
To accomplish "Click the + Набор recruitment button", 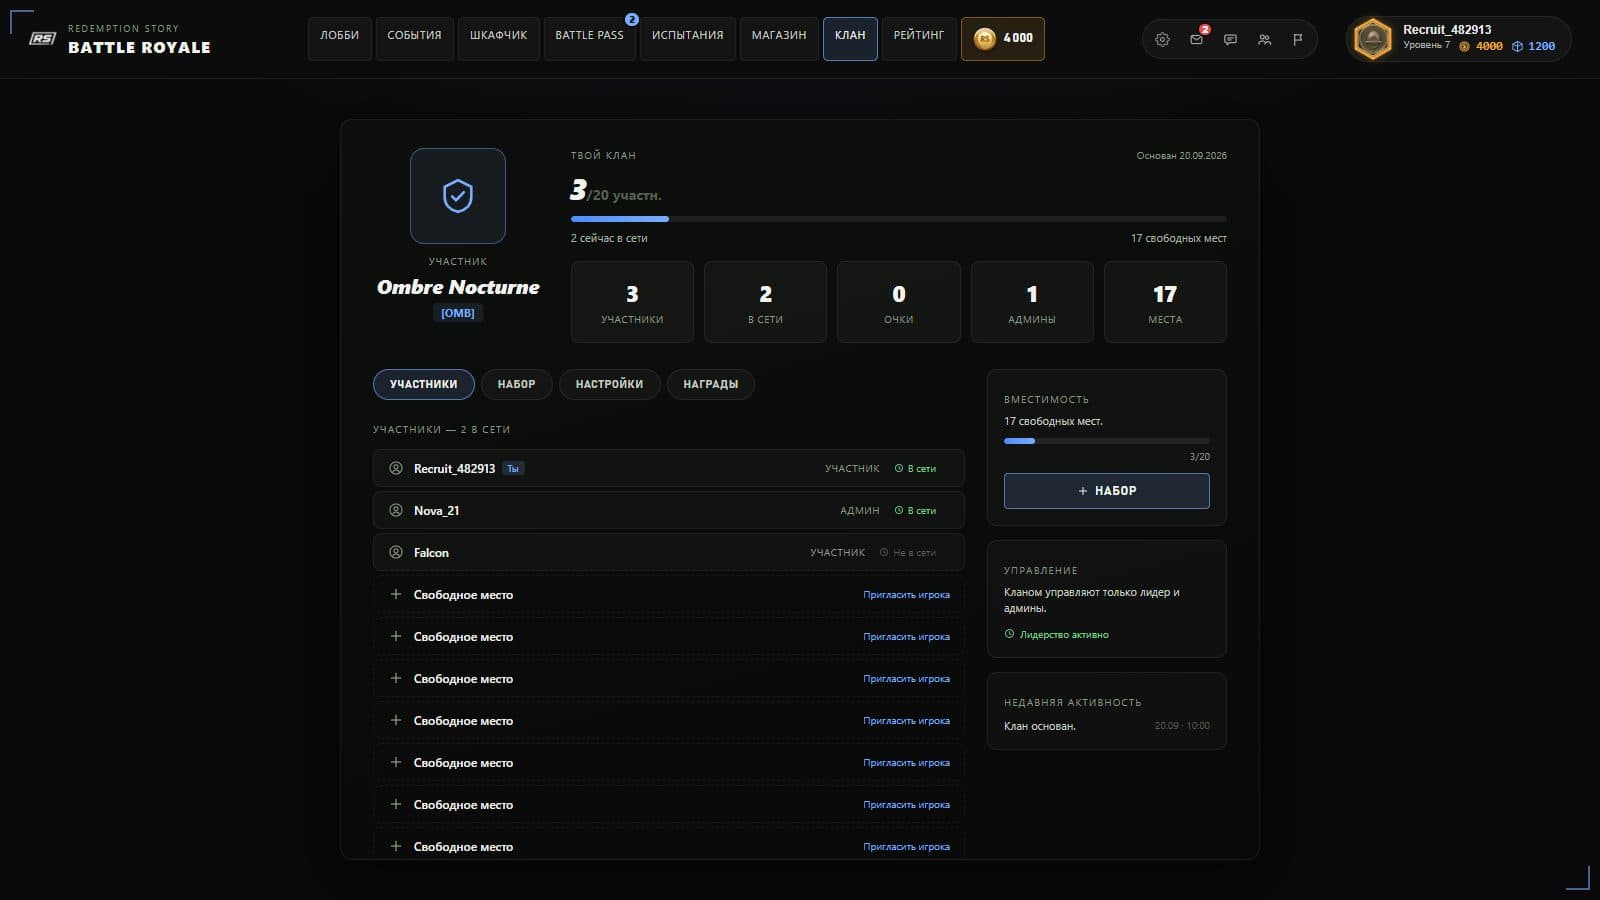I will 1106,491.
